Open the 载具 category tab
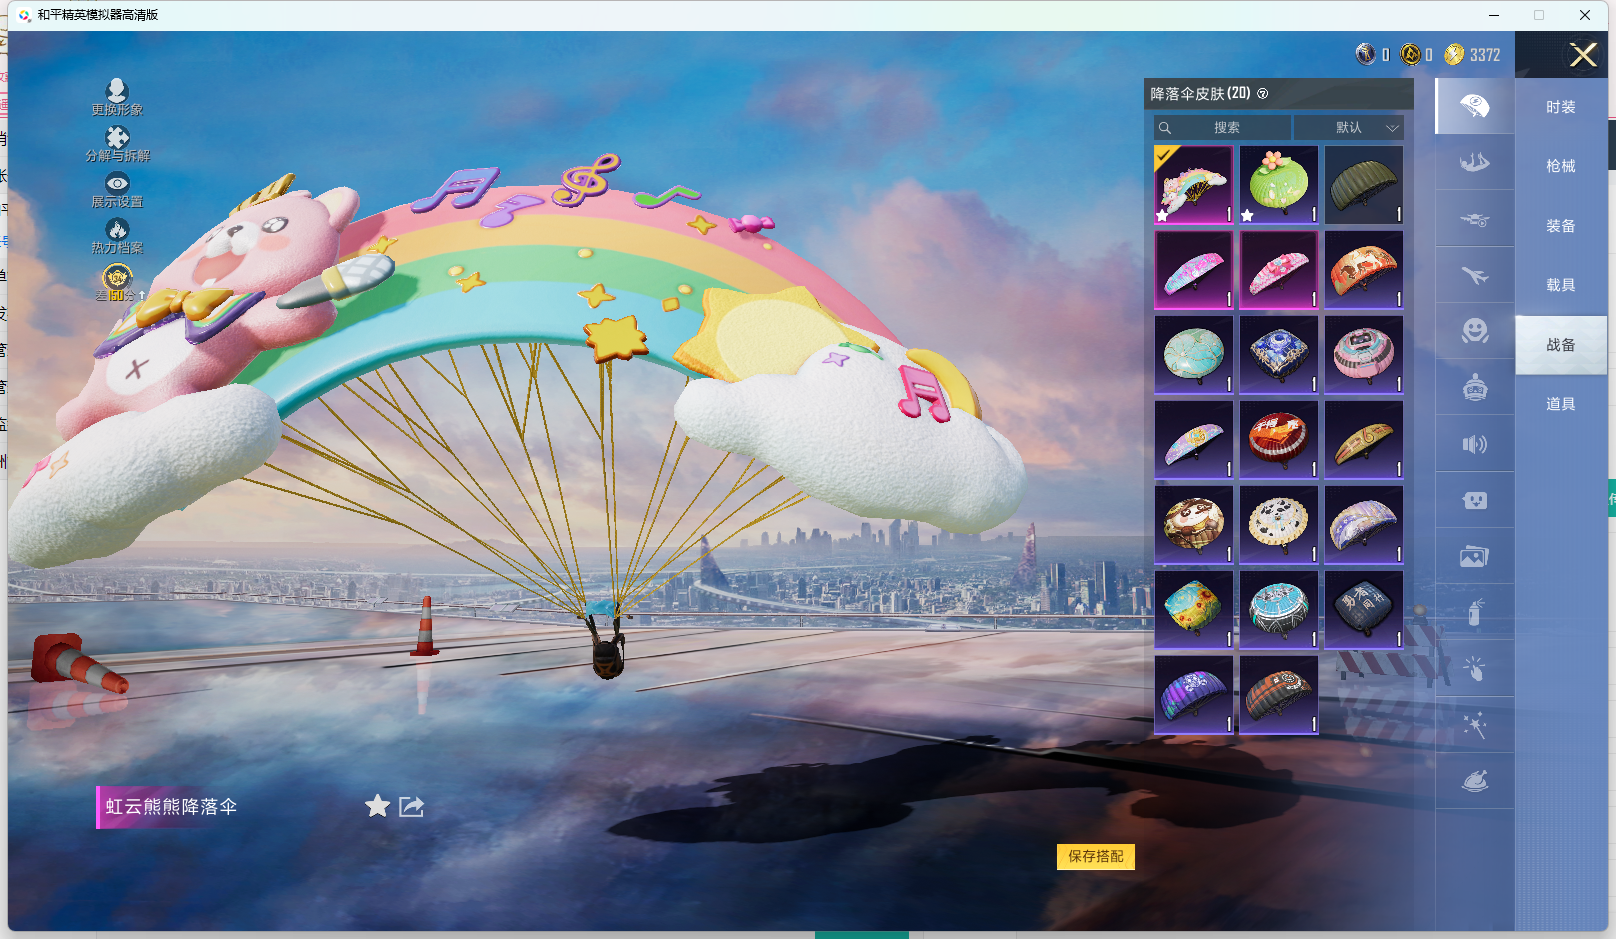This screenshot has height=939, width=1616. tap(1560, 285)
